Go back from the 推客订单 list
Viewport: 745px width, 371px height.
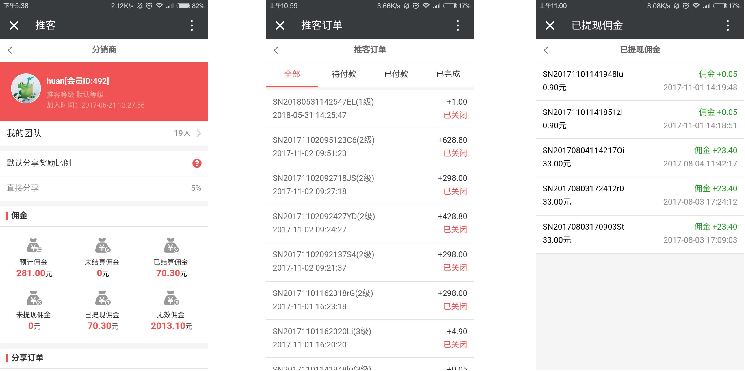point(277,50)
